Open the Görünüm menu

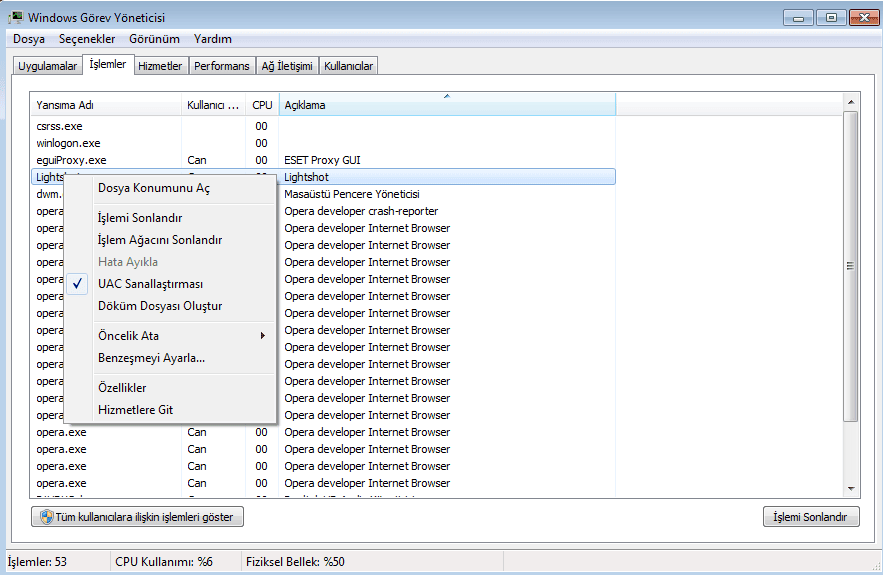154,39
